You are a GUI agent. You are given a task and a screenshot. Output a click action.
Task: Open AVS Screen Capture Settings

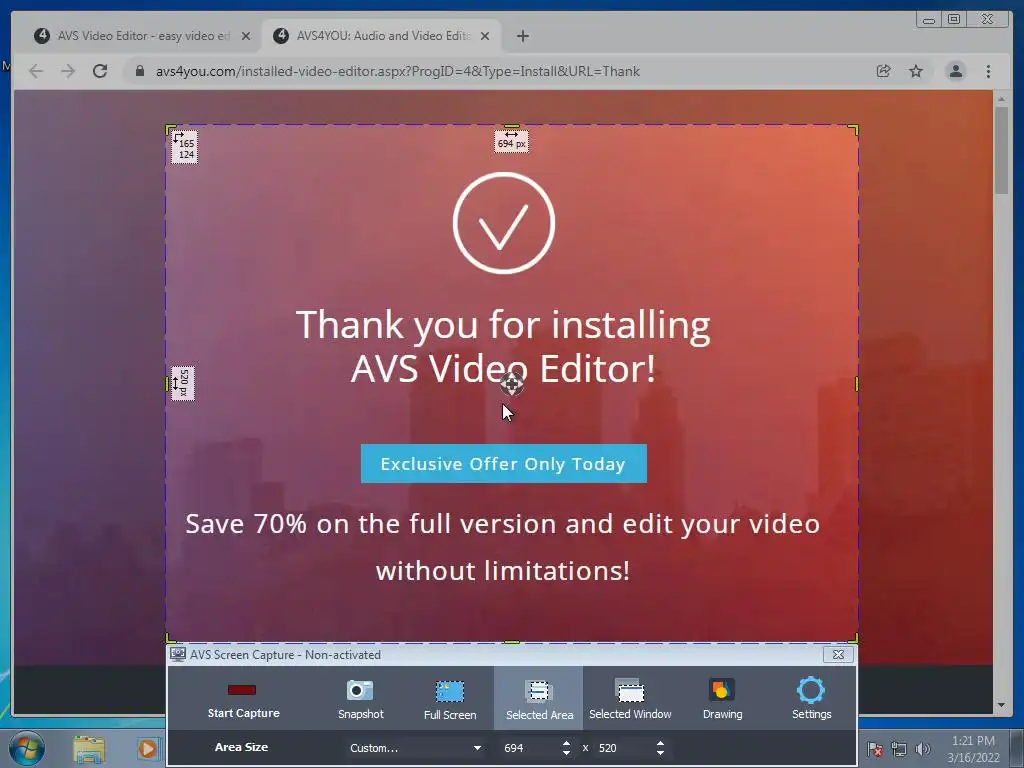(811, 699)
